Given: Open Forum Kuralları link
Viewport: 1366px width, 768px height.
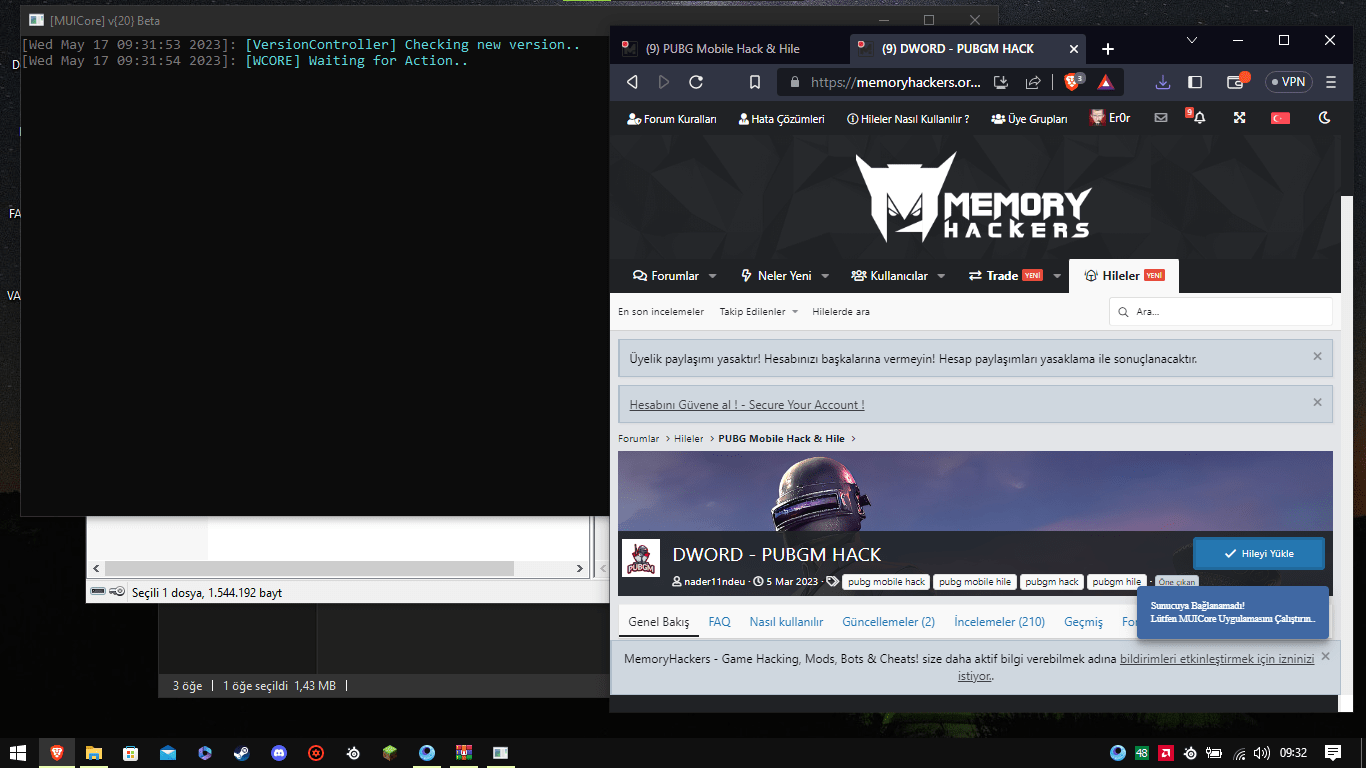Looking at the screenshot, I should pos(672,118).
